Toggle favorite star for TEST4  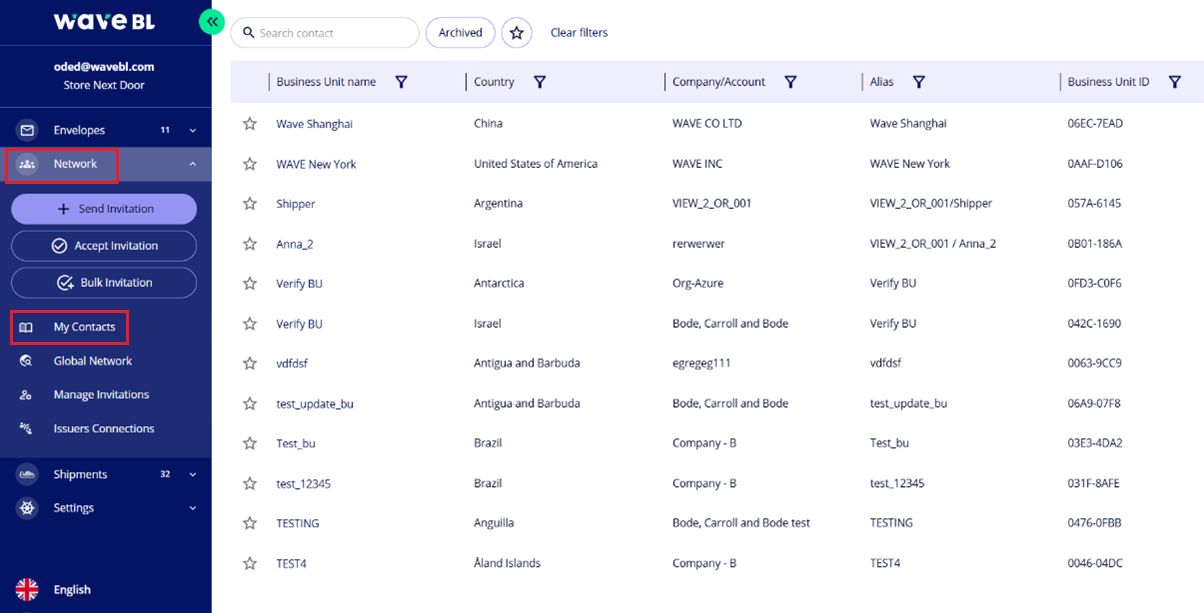[x=250, y=563]
